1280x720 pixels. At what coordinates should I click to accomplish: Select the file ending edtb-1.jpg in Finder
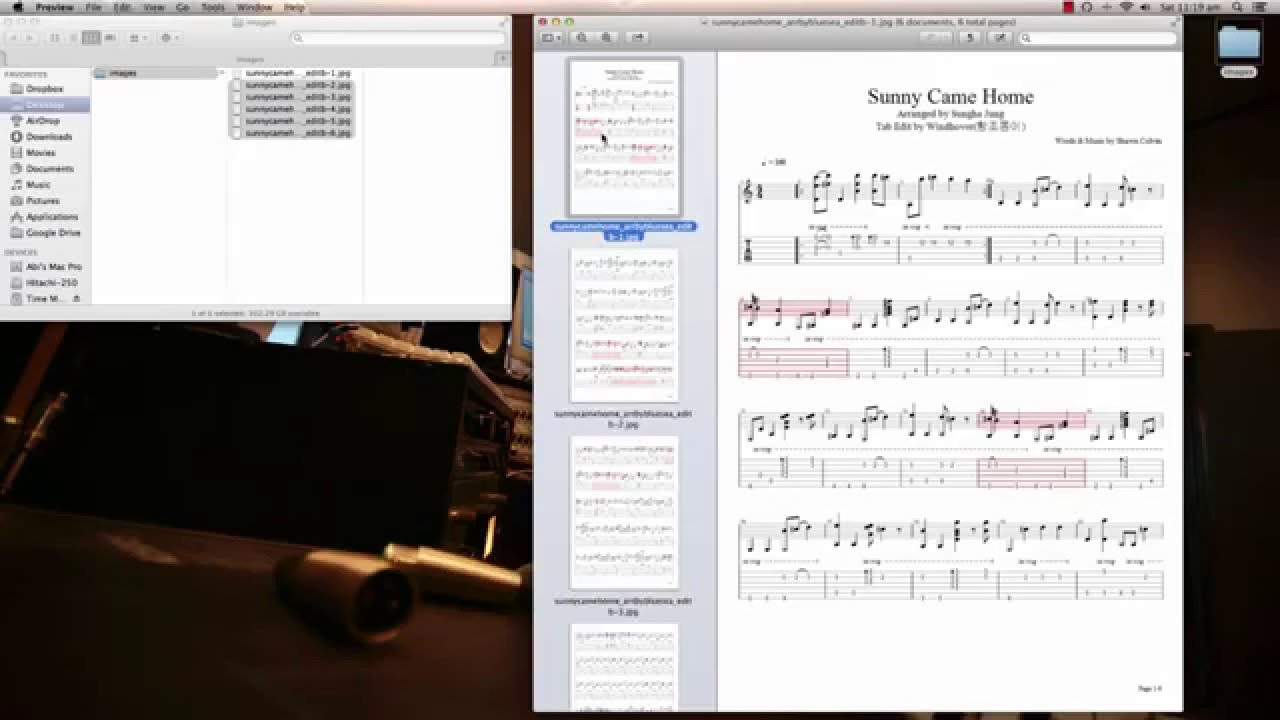click(x=291, y=74)
